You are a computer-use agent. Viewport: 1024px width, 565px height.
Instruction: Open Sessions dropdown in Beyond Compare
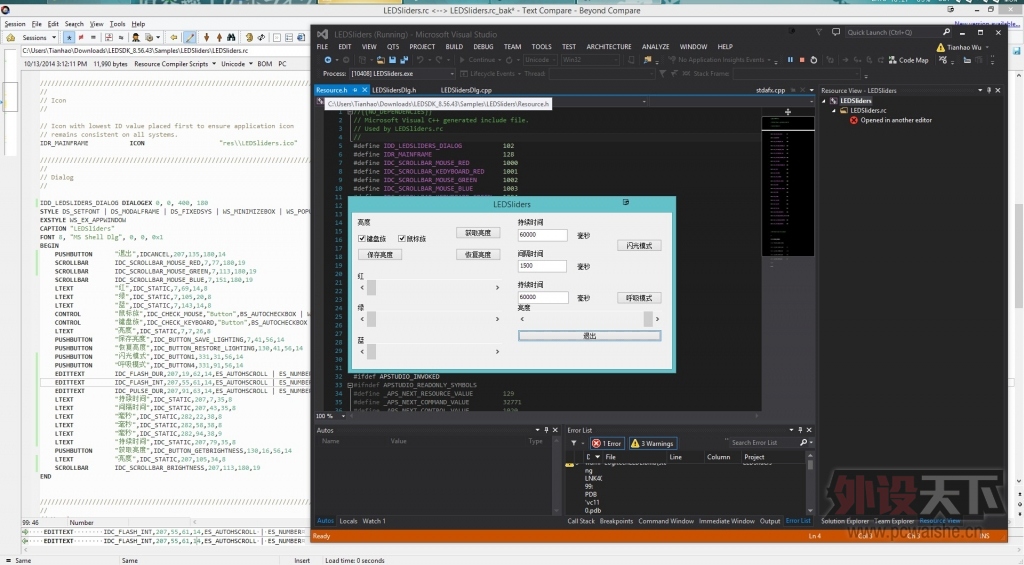[x=39, y=37]
